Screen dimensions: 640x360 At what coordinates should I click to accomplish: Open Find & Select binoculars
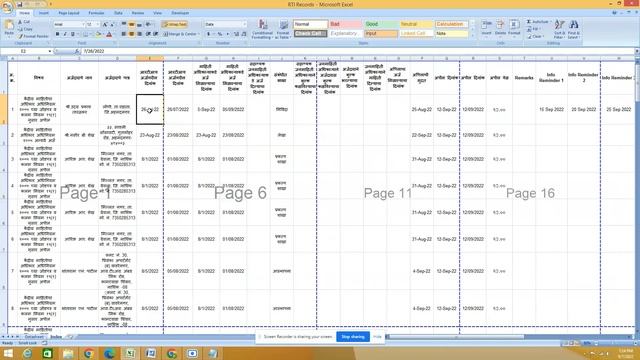(573, 29)
